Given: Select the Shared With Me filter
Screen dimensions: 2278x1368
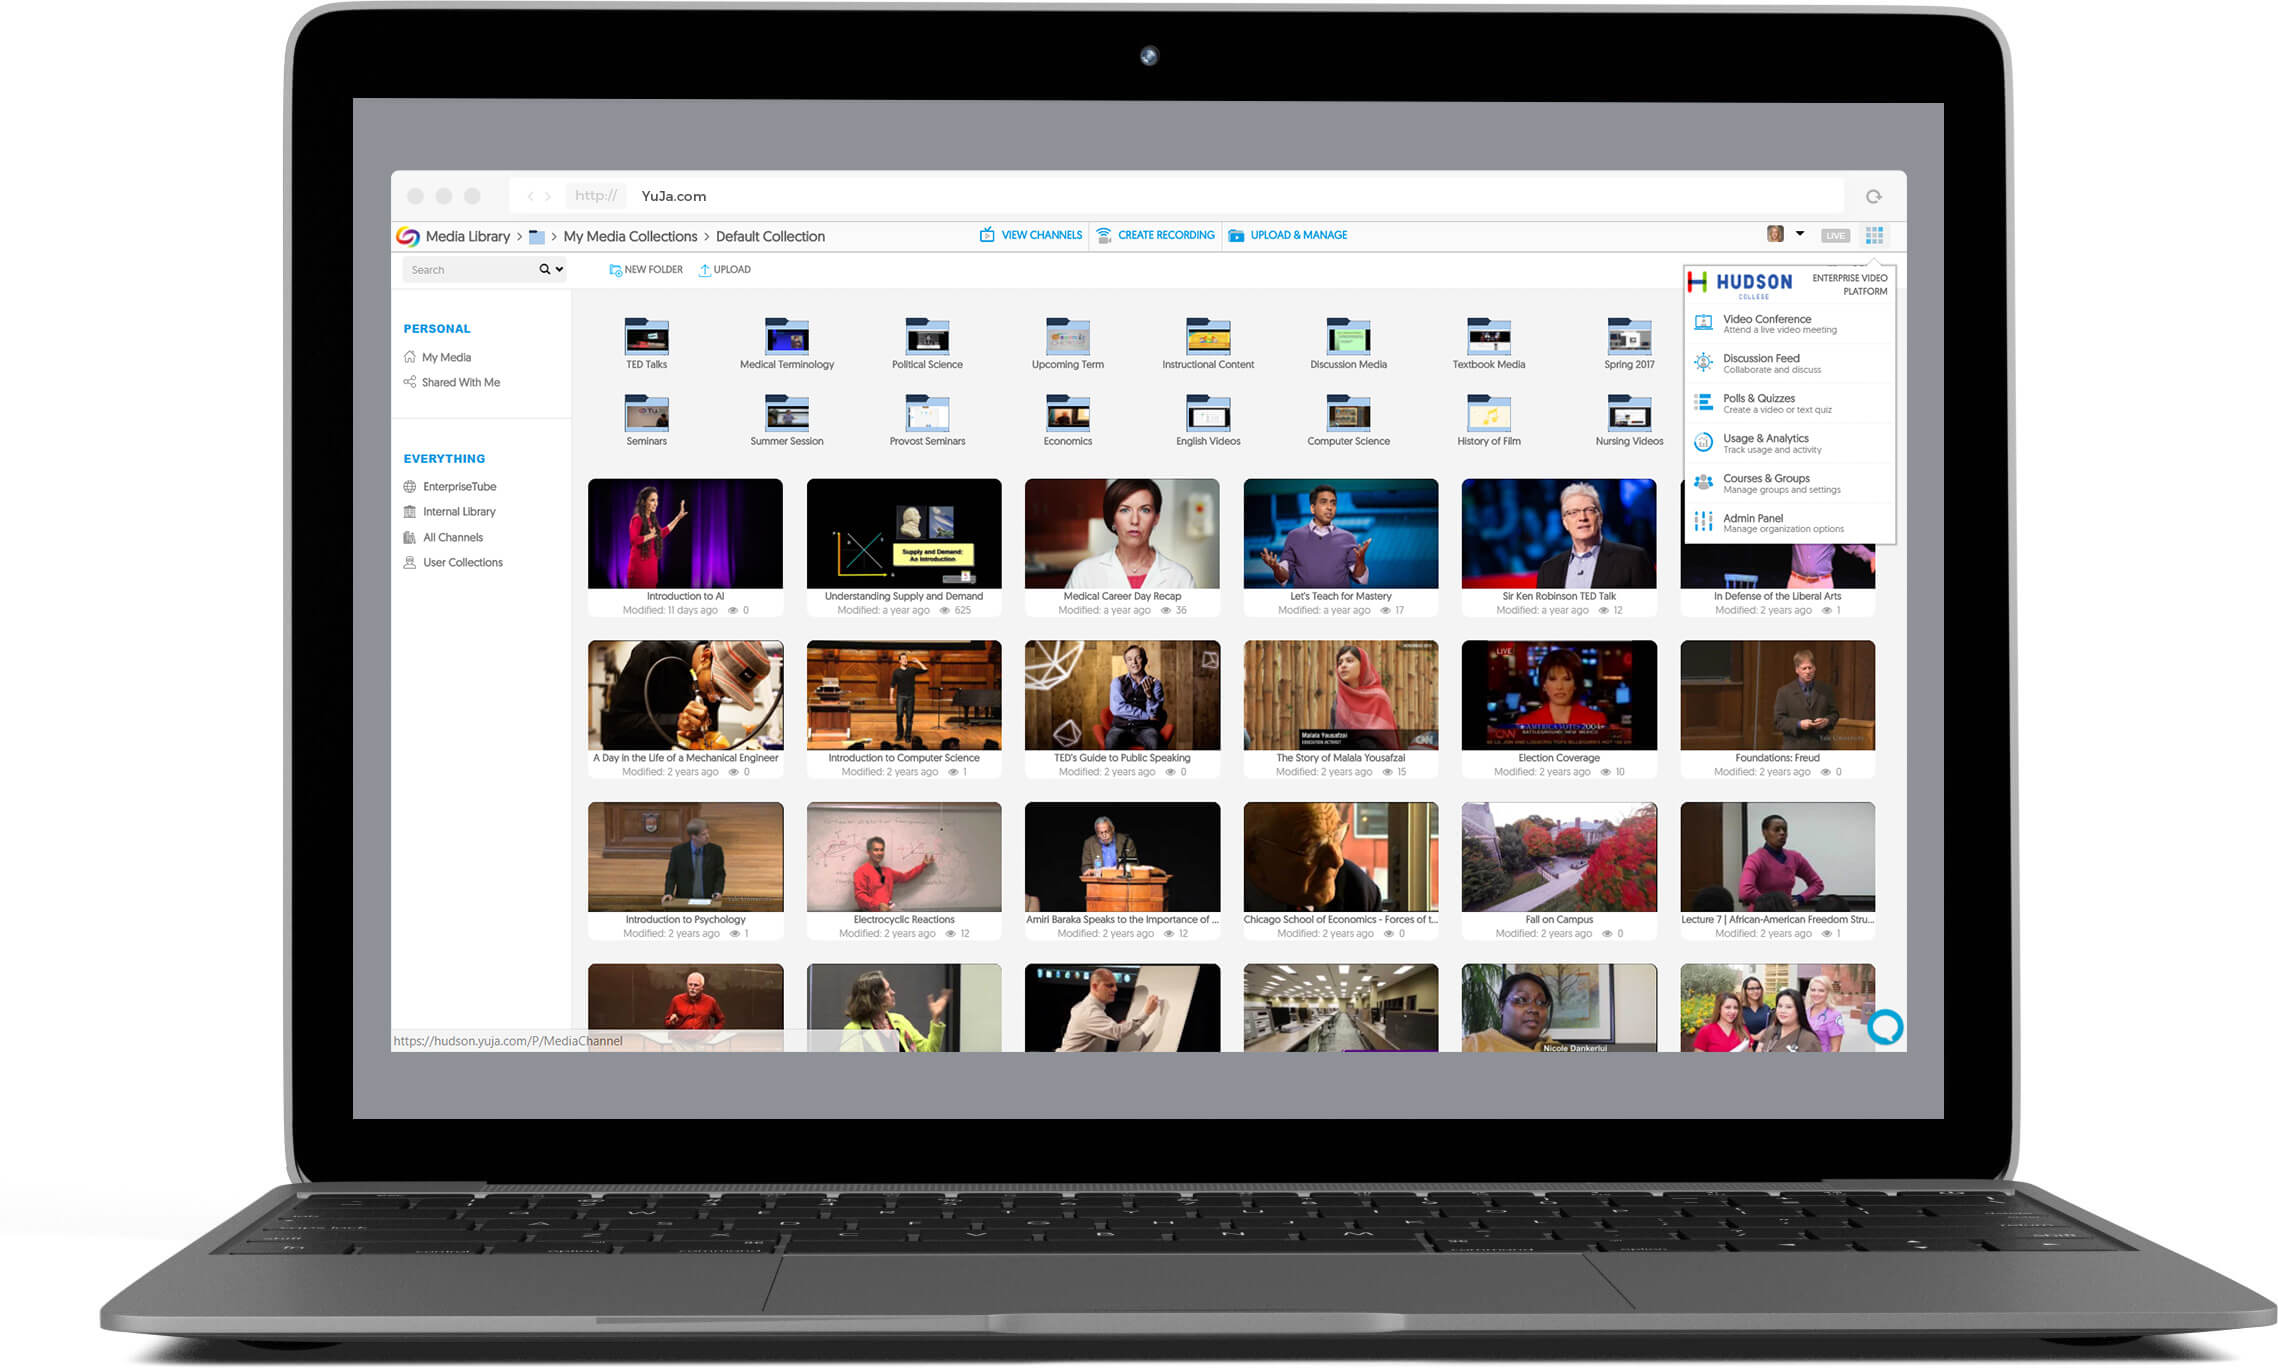Looking at the screenshot, I should point(461,381).
